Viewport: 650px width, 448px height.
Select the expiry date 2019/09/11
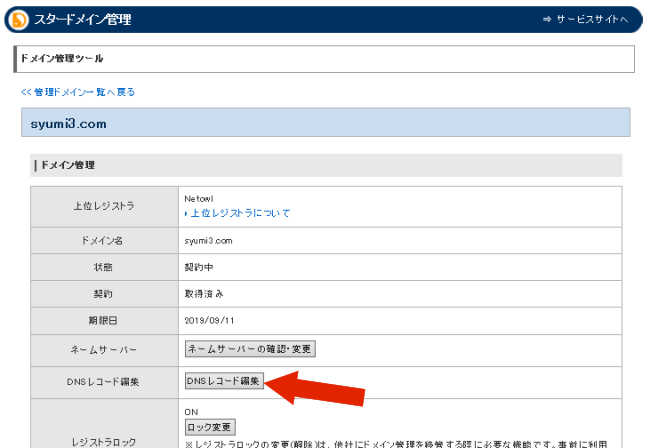point(209,322)
